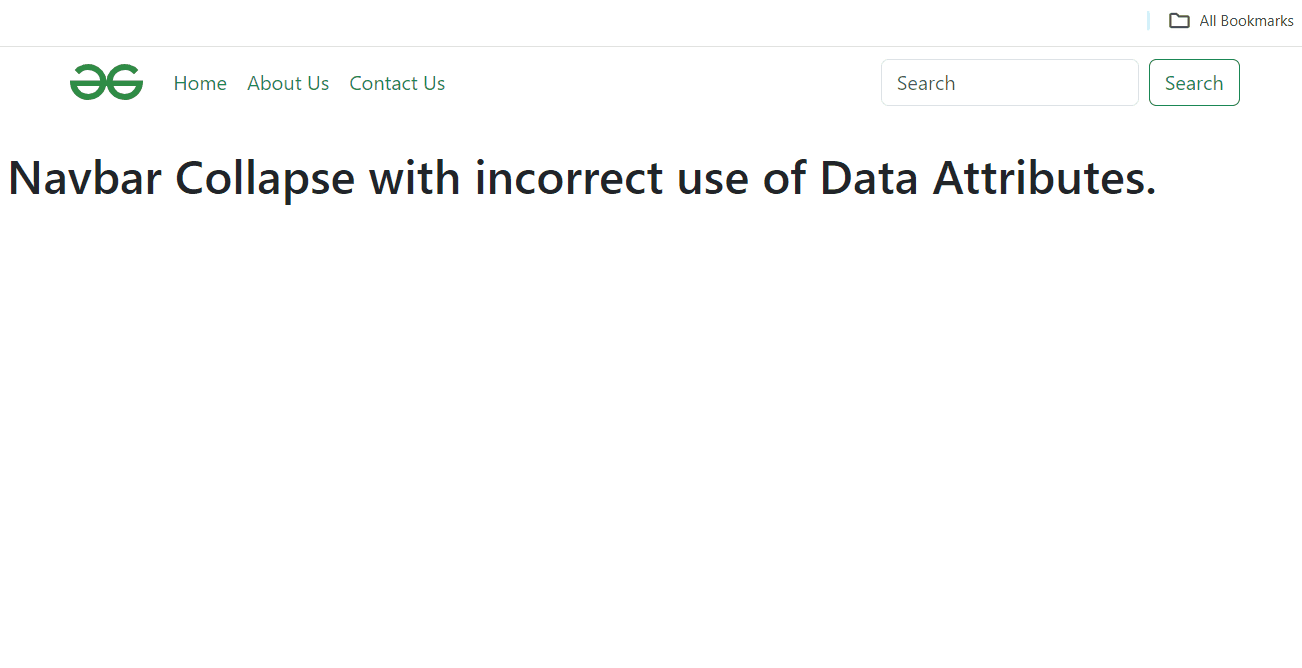This screenshot has height=668, width=1302.
Task: Click the word "Navbar" in the heading
Action: (x=84, y=179)
